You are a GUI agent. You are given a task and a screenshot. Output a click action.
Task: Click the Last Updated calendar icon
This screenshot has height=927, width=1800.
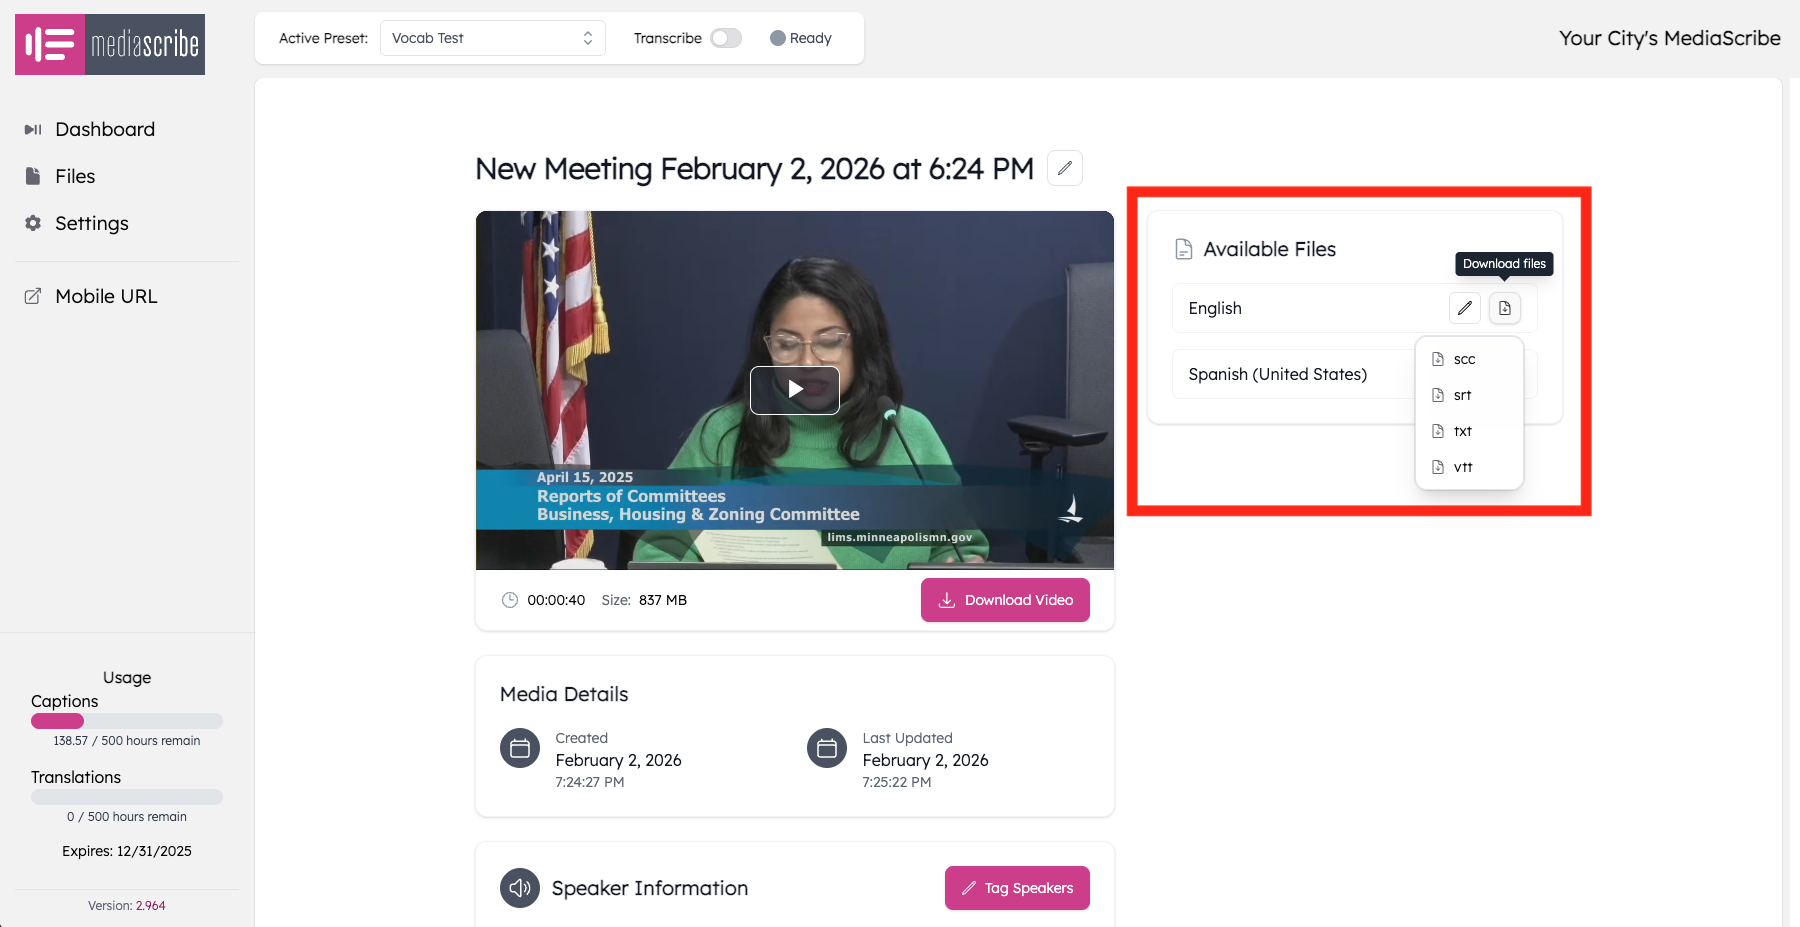click(827, 748)
